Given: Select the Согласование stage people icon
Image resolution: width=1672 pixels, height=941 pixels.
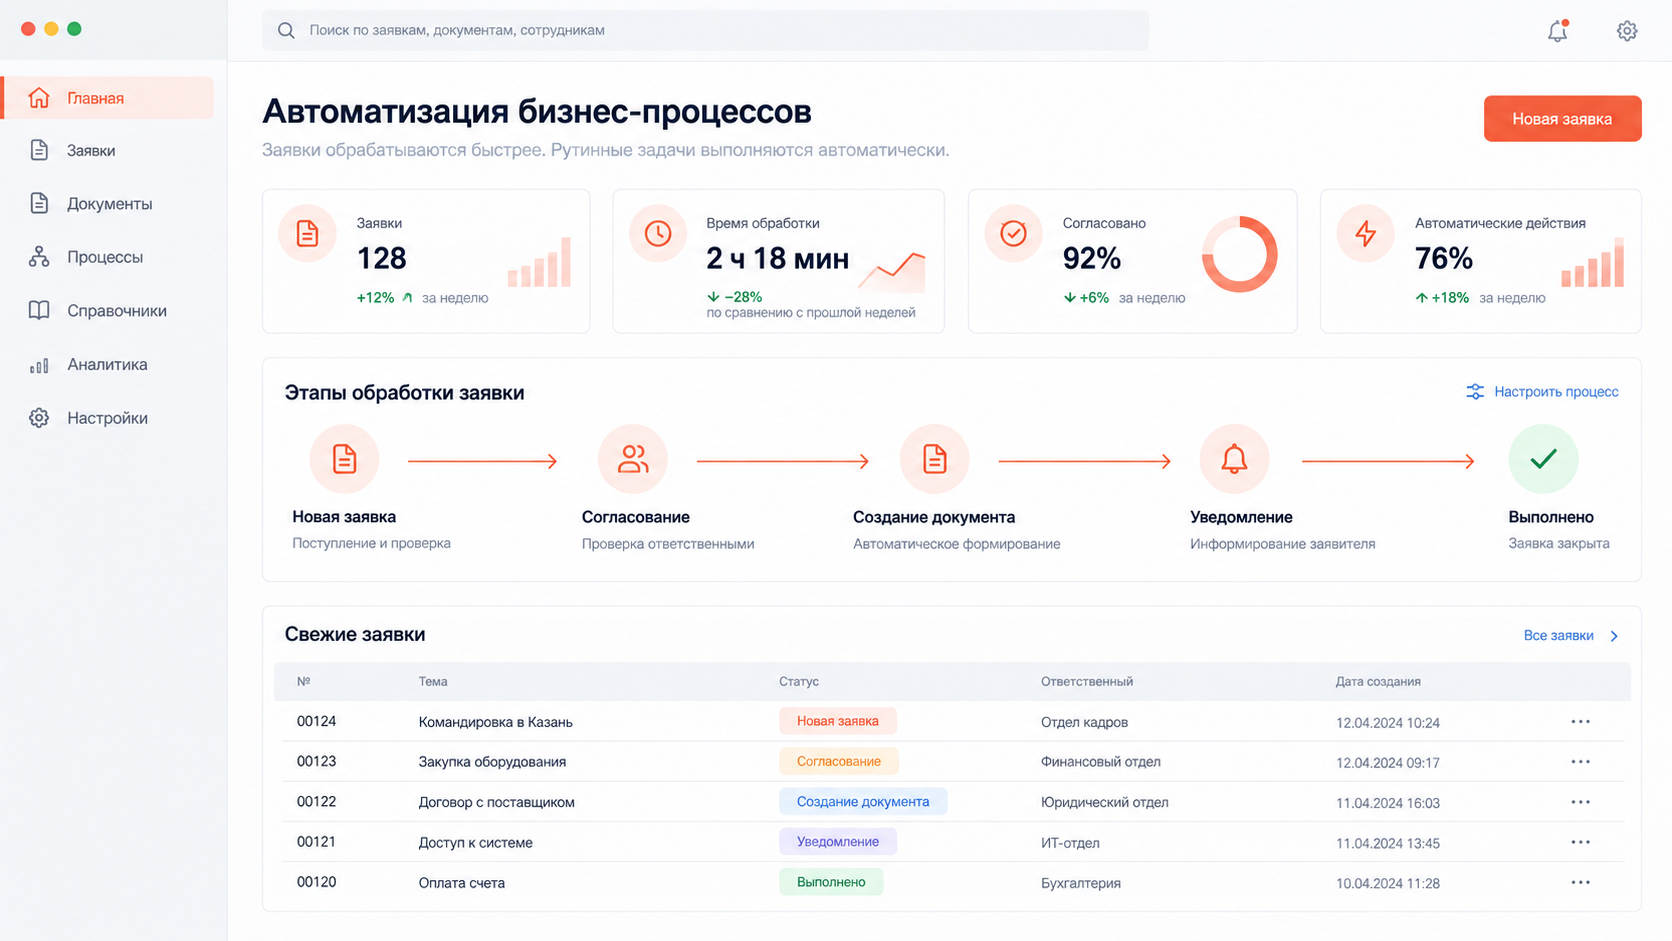Looking at the screenshot, I should 632,459.
